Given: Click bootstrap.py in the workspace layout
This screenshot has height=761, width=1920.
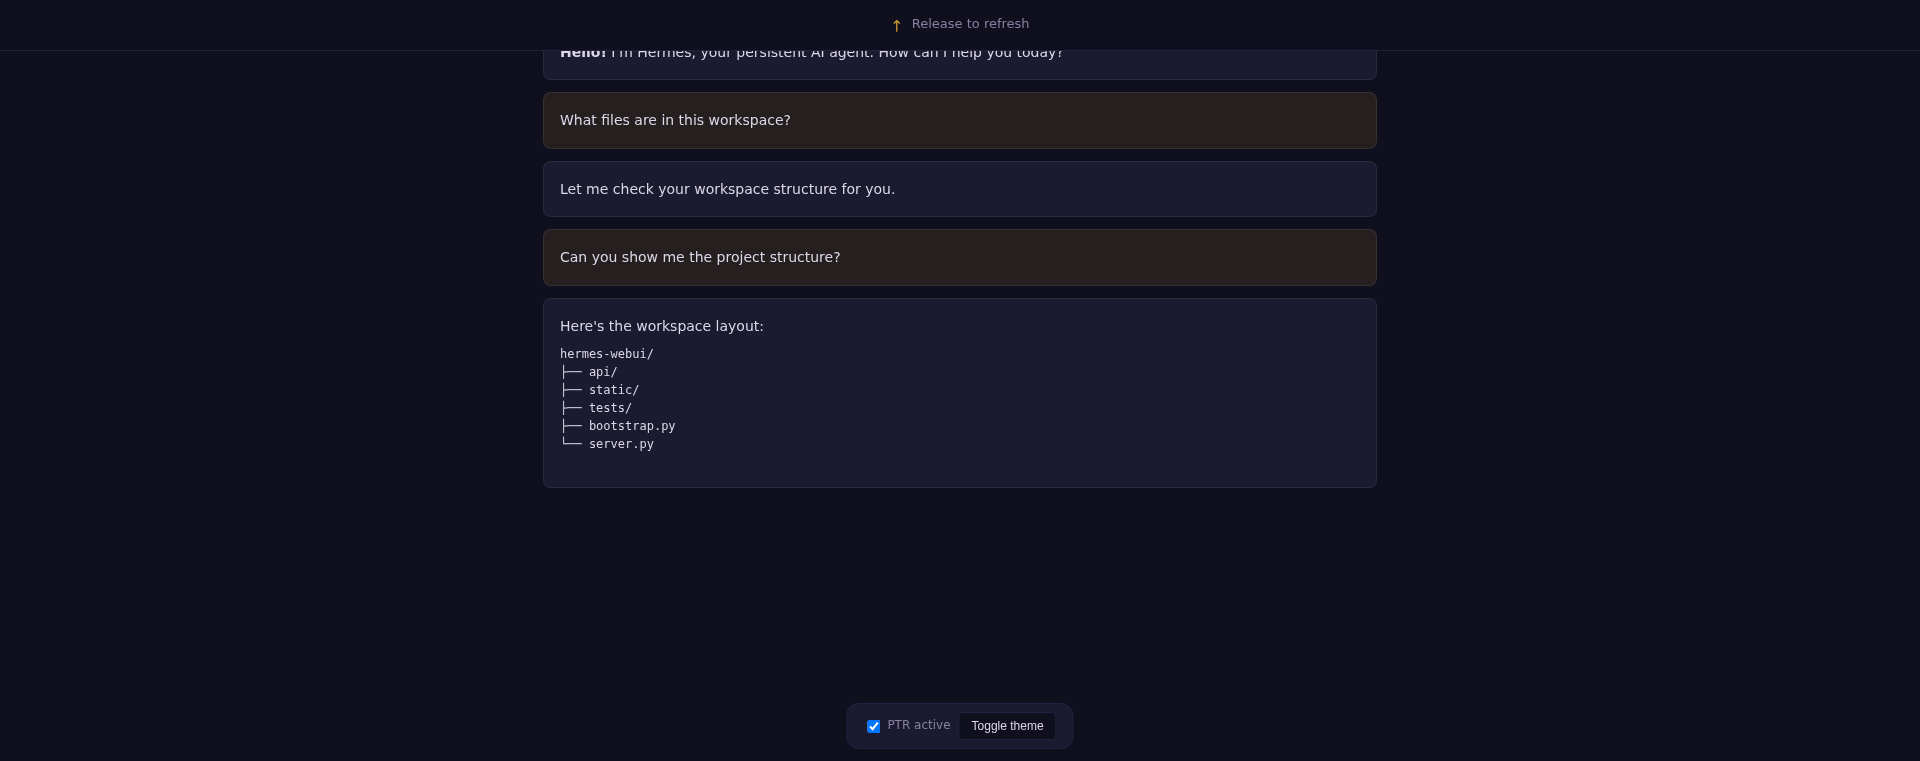Looking at the screenshot, I should [632, 426].
